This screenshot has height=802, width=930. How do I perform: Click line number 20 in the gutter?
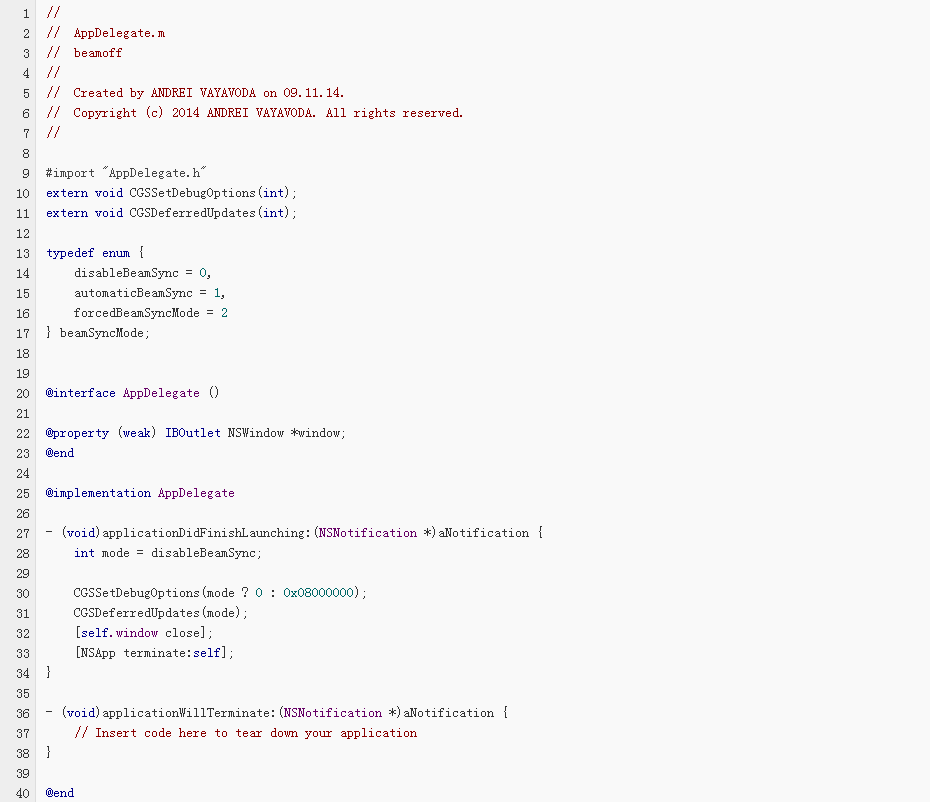pyautogui.click(x=23, y=393)
